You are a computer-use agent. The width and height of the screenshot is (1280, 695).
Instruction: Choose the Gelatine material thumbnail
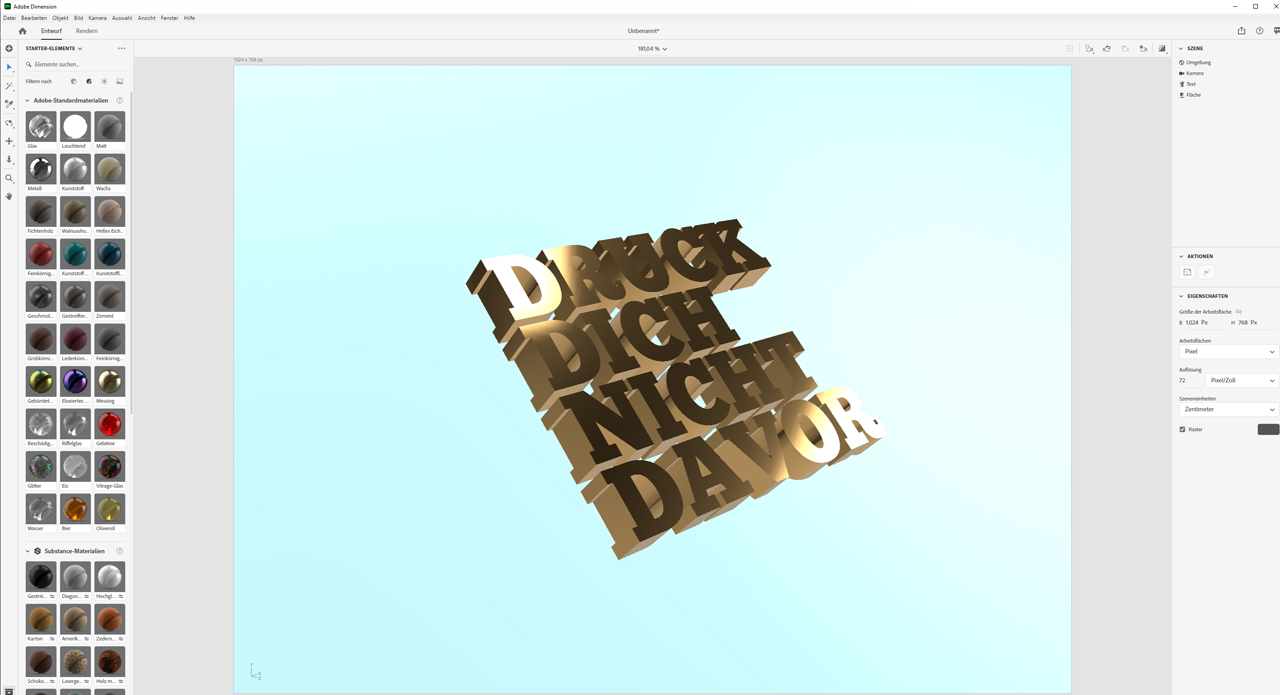(110, 424)
